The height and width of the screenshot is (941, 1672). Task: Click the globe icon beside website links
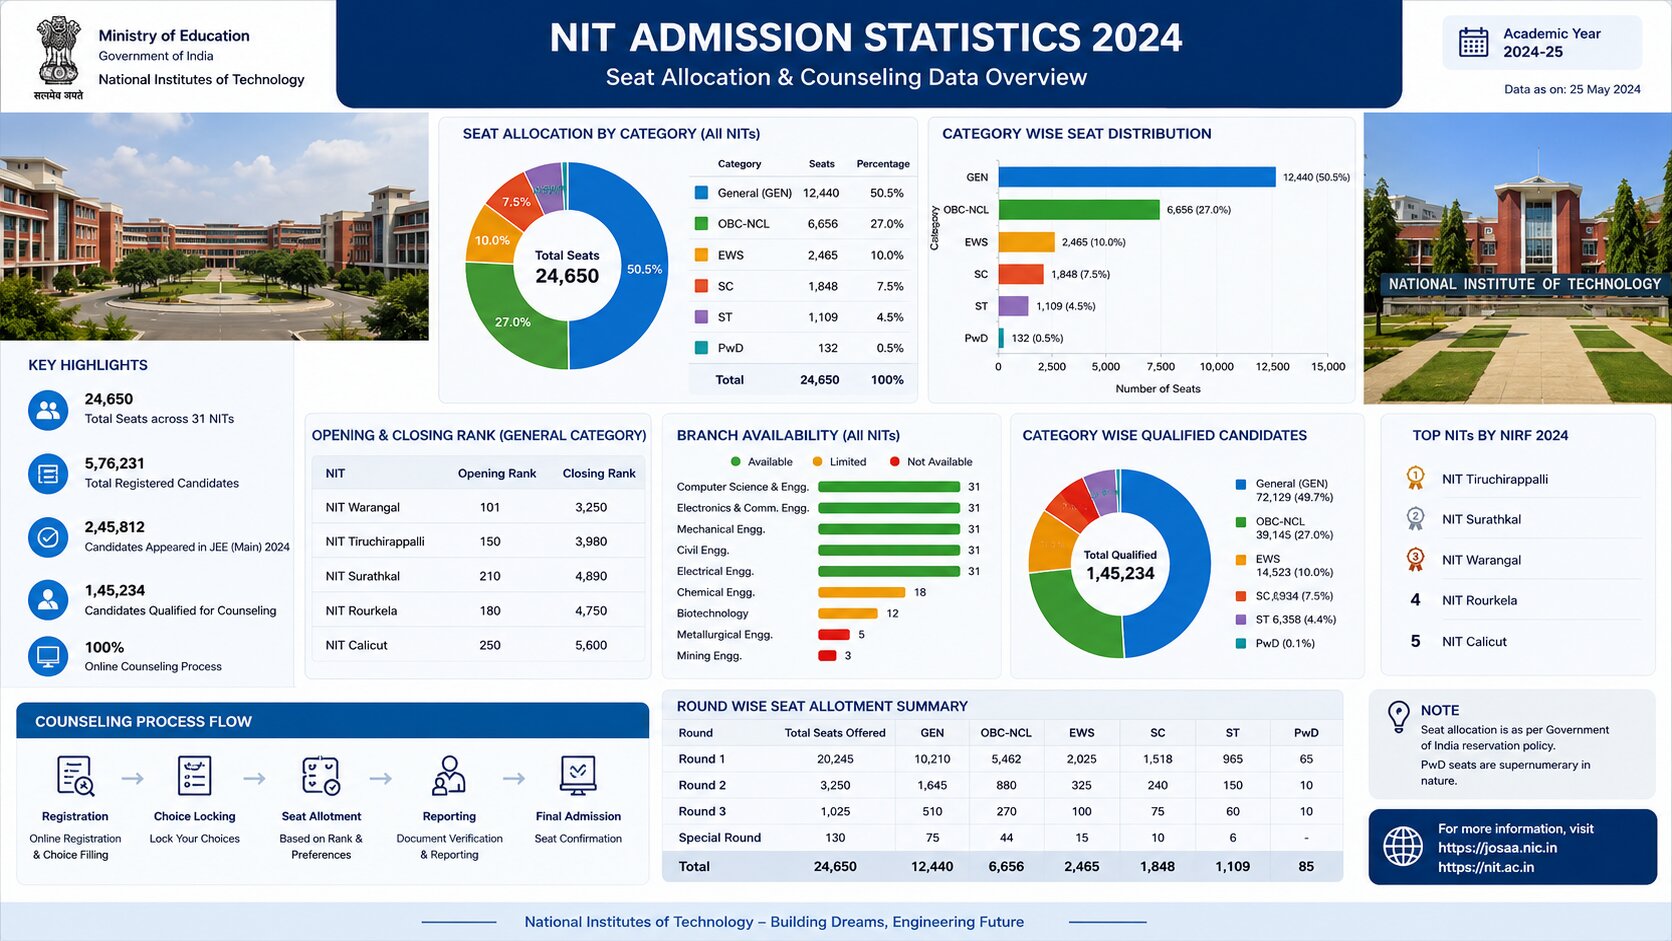(1403, 846)
